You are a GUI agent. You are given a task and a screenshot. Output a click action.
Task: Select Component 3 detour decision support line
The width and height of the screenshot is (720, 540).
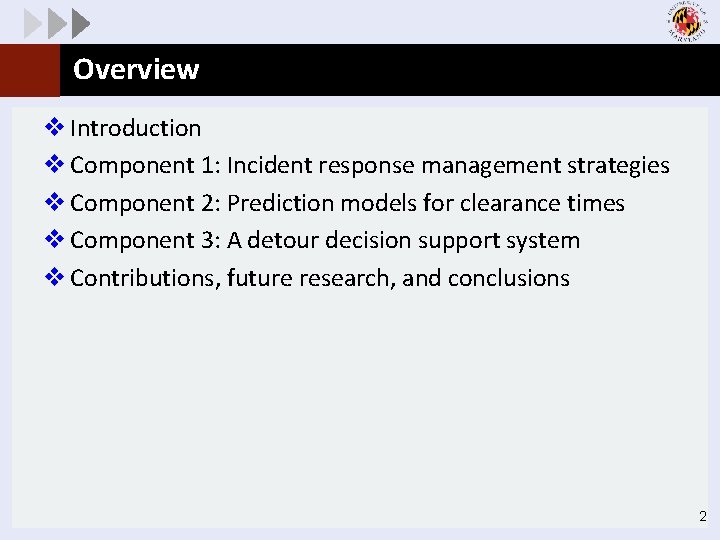(325, 240)
